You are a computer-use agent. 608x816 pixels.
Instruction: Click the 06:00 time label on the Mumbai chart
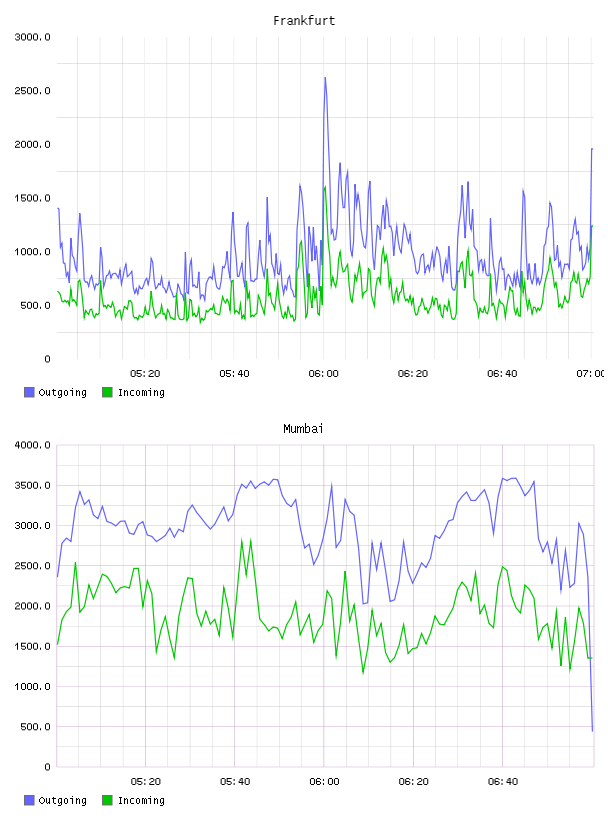pos(324,782)
